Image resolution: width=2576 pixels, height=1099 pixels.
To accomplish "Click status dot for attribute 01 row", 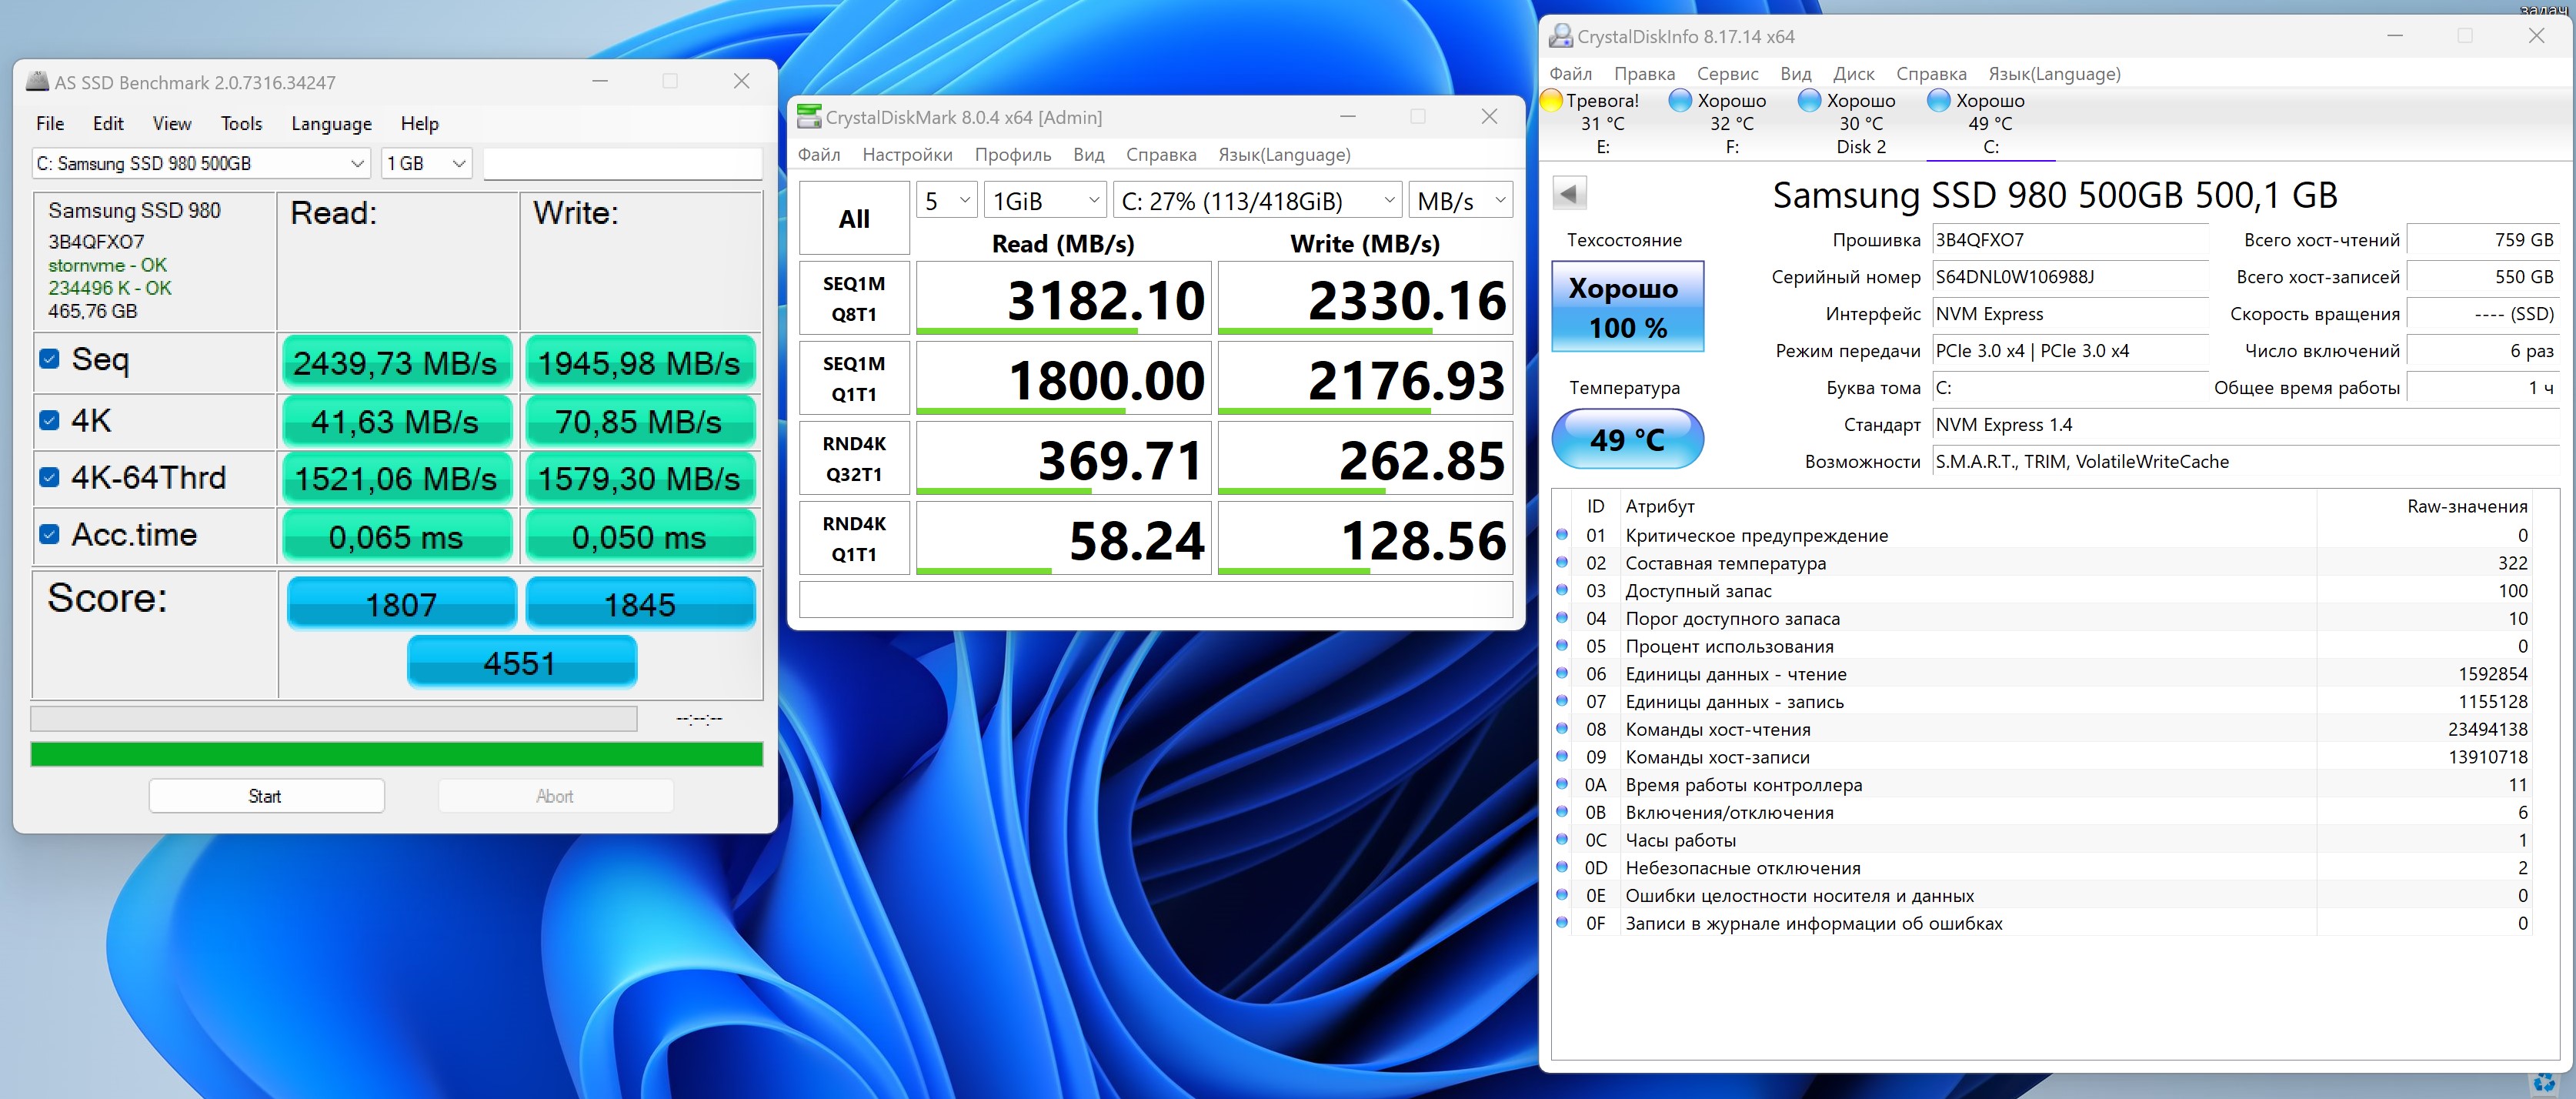I will [x=1562, y=535].
